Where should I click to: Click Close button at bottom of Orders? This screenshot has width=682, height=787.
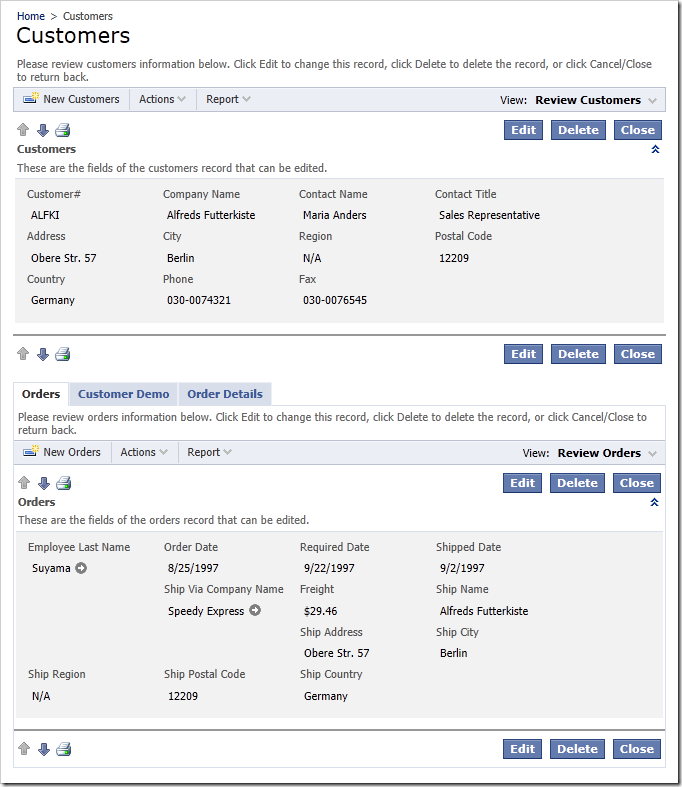tap(637, 749)
